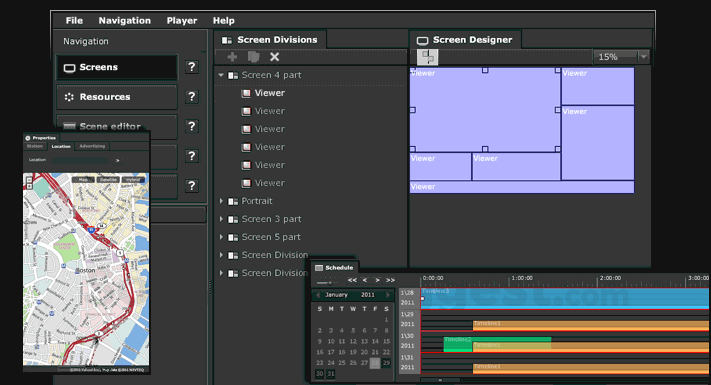Viewport: 711px width, 385px height.
Task: Open the Scene editor section
Action: 117,126
